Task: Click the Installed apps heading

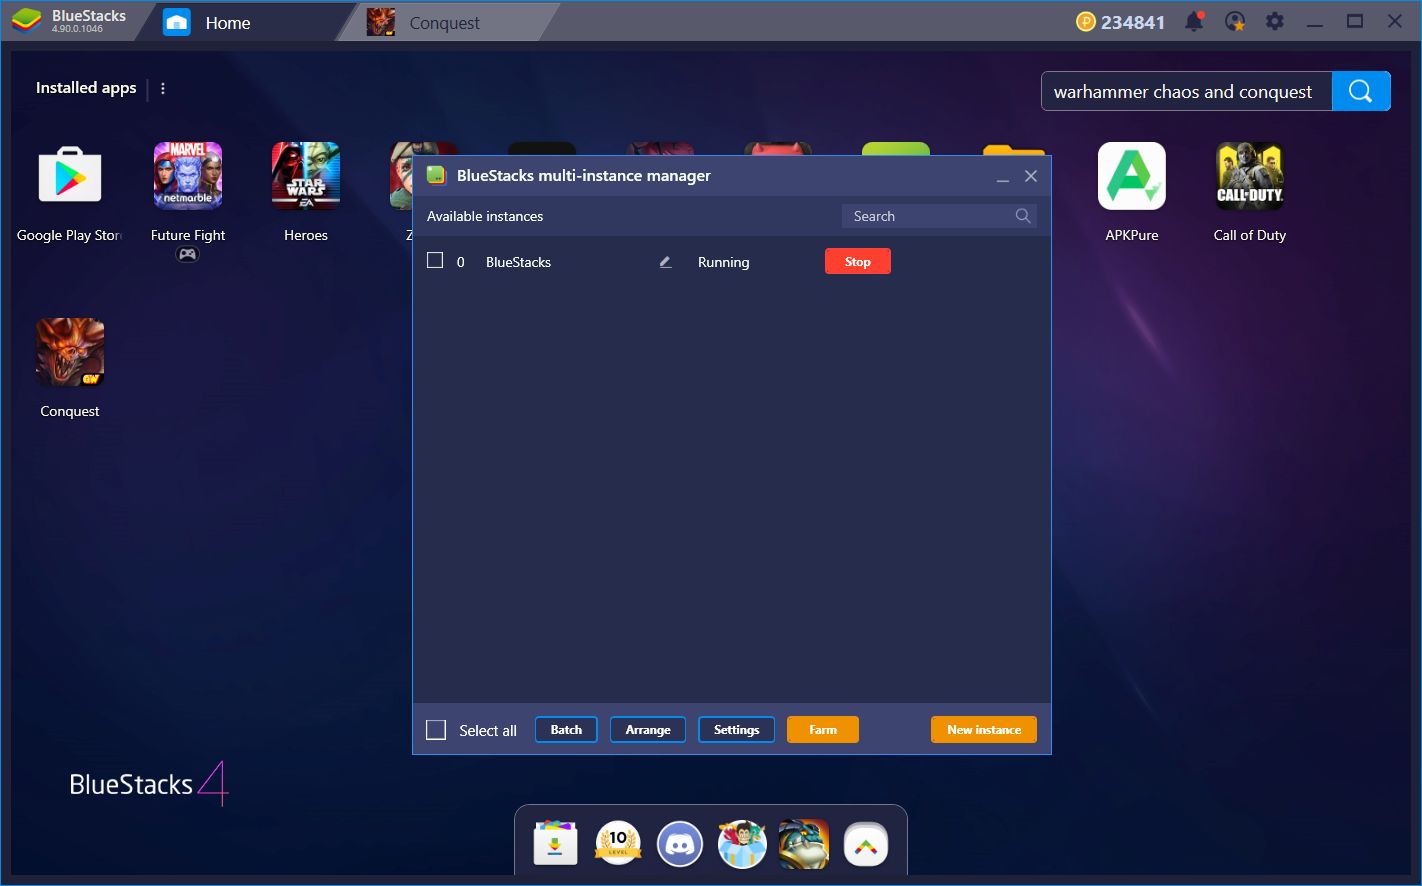Action: (x=86, y=88)
